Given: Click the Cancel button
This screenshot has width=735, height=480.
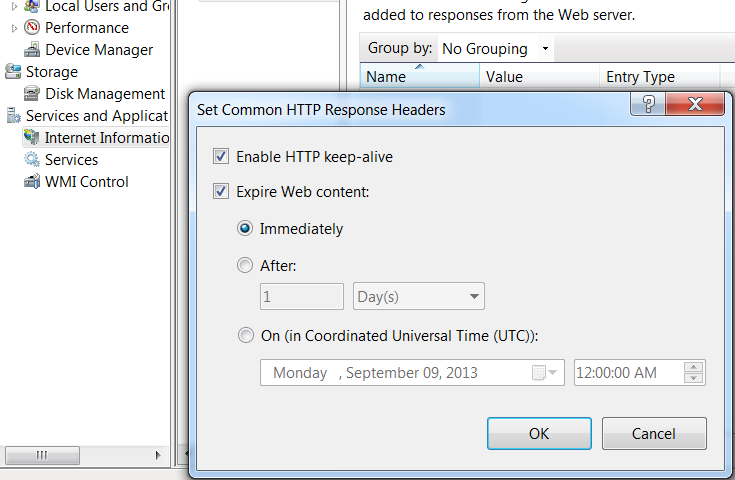Looking at the screenshot, I should point(654,433).
